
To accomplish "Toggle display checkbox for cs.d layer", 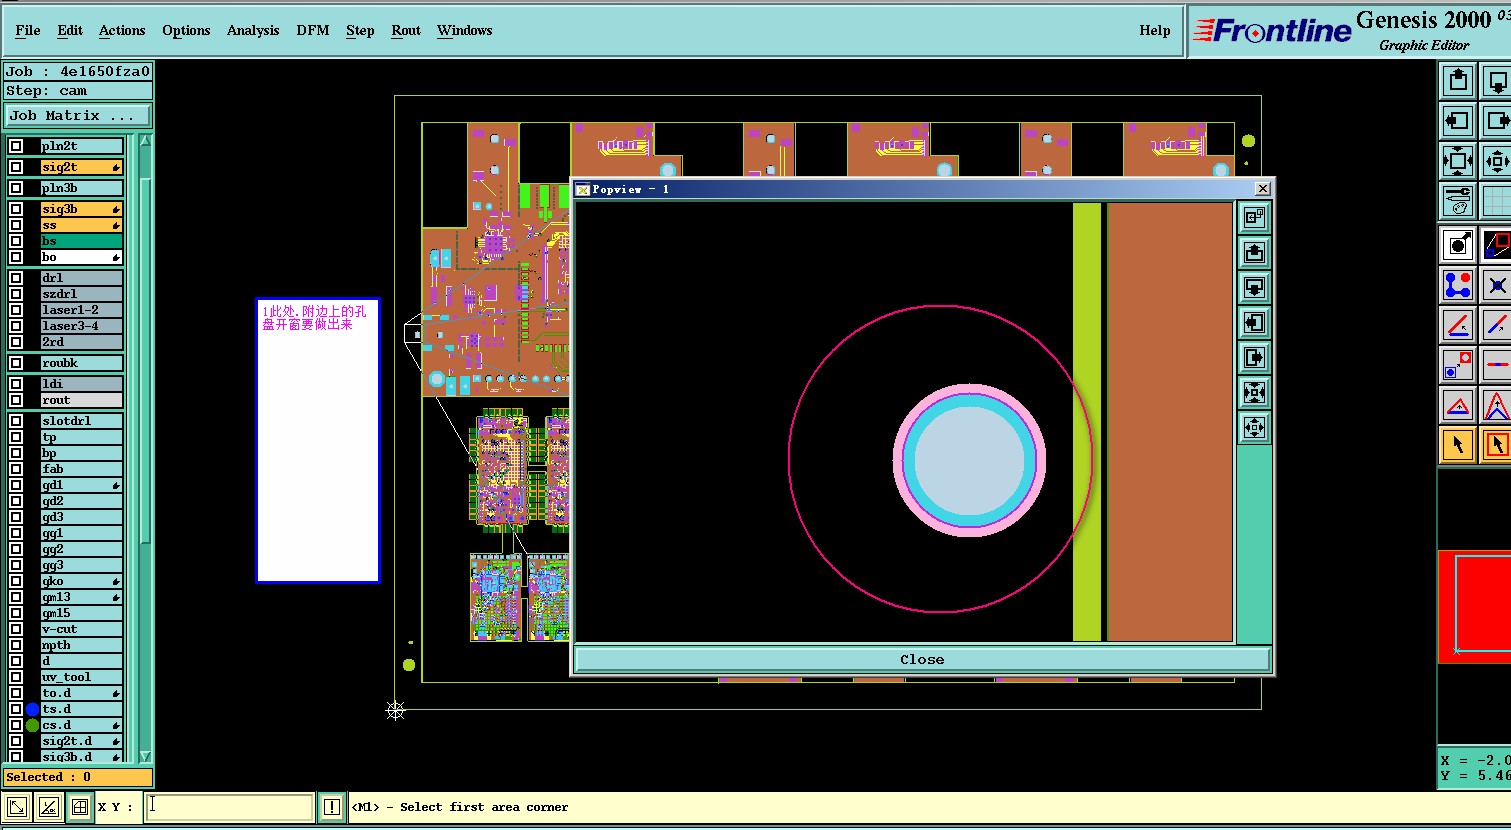I will 16,725.
